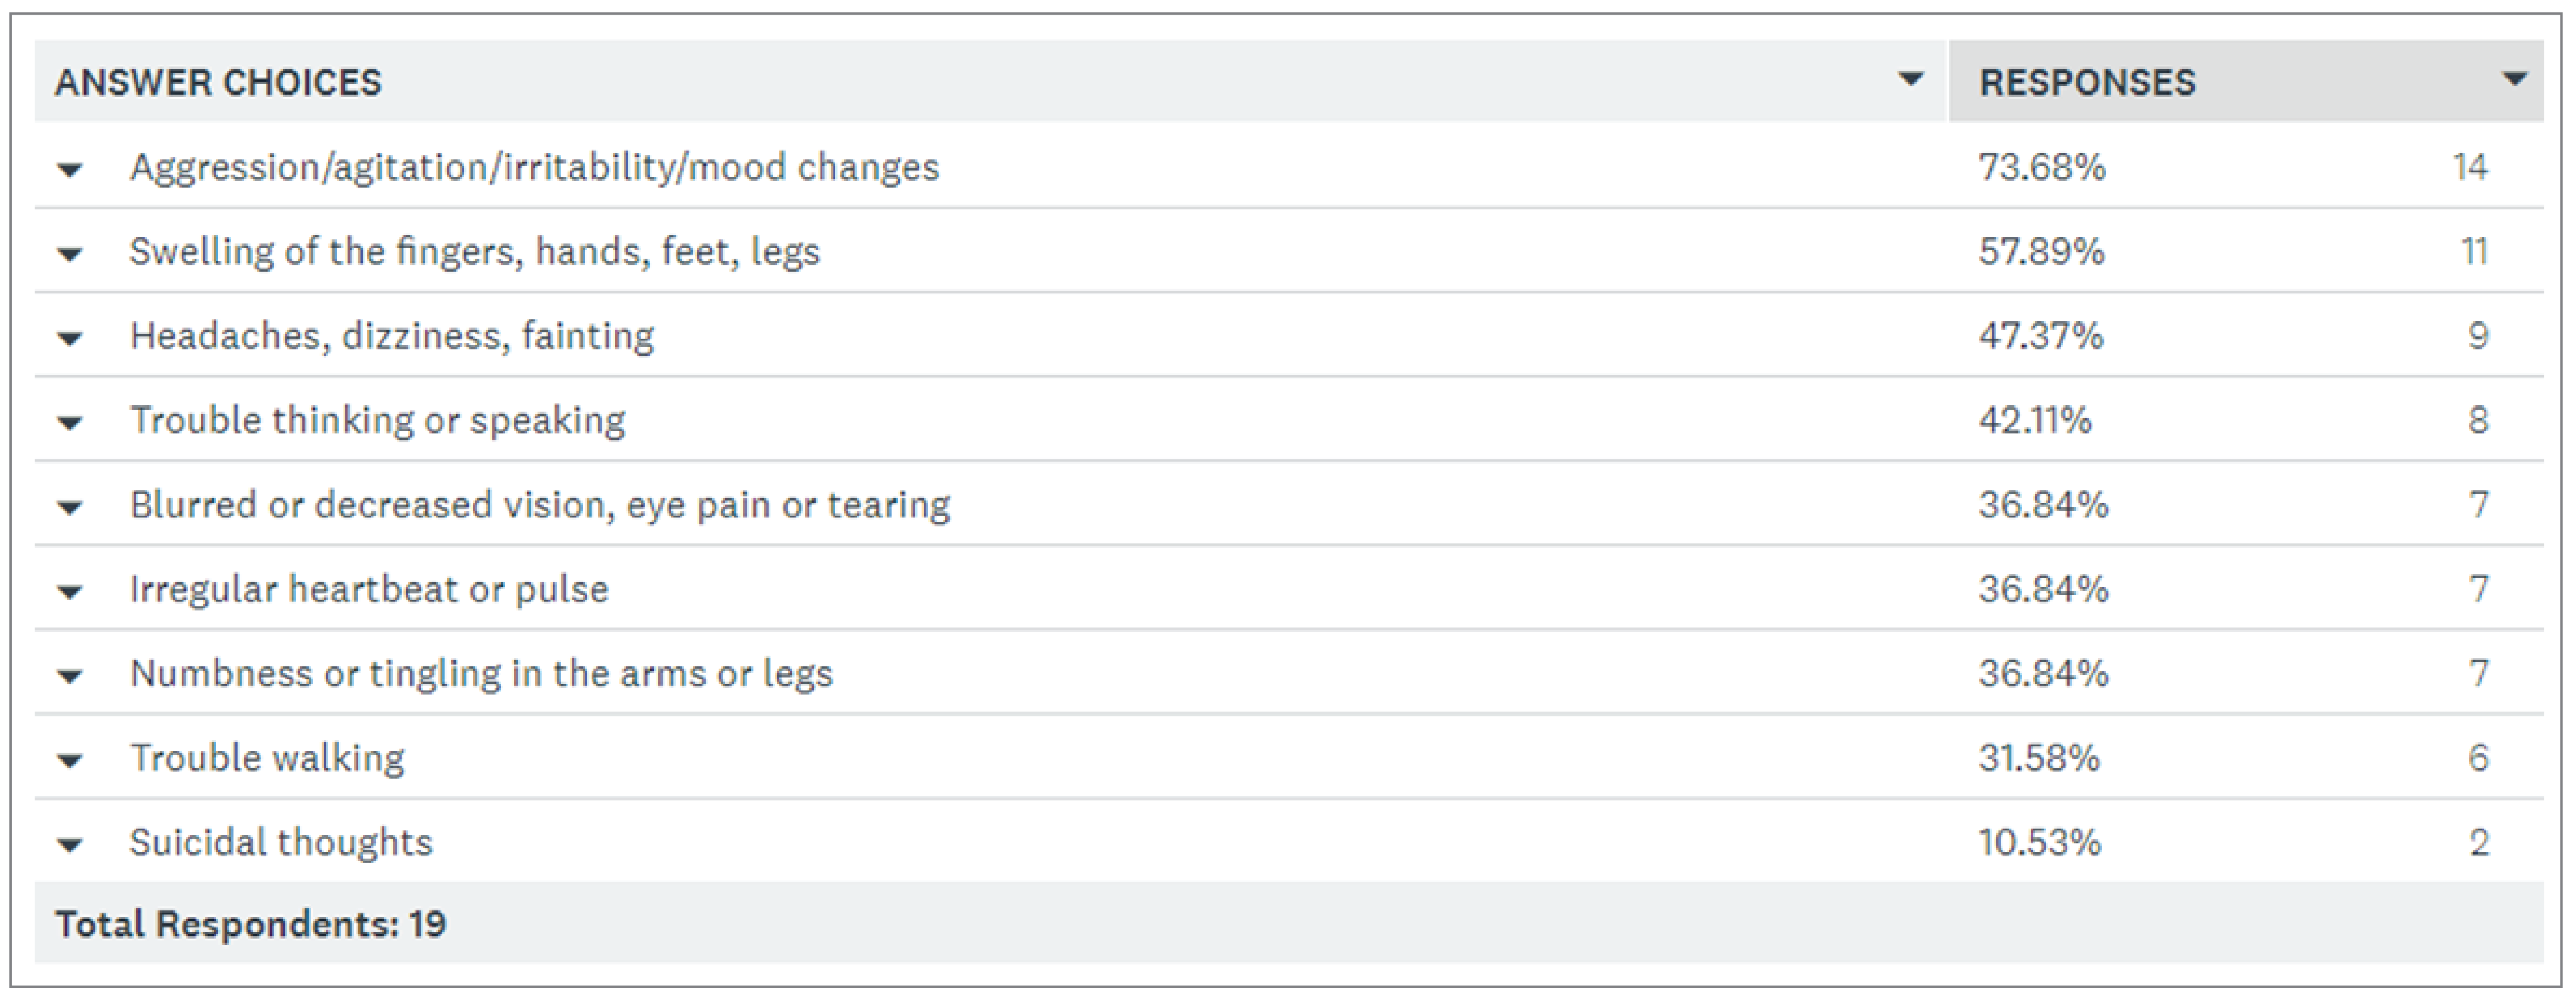Expand the Aggression/agitation/irritability row arrow
The height and width of the screenshot is (998, 2576).
click(70, 169)
